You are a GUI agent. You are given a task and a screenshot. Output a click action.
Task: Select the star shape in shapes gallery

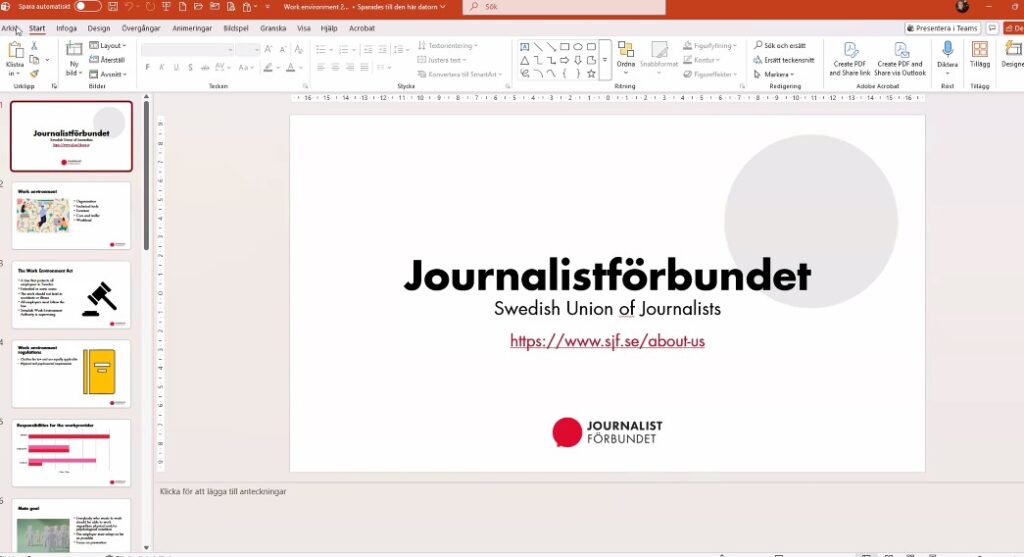click(591, 73)
